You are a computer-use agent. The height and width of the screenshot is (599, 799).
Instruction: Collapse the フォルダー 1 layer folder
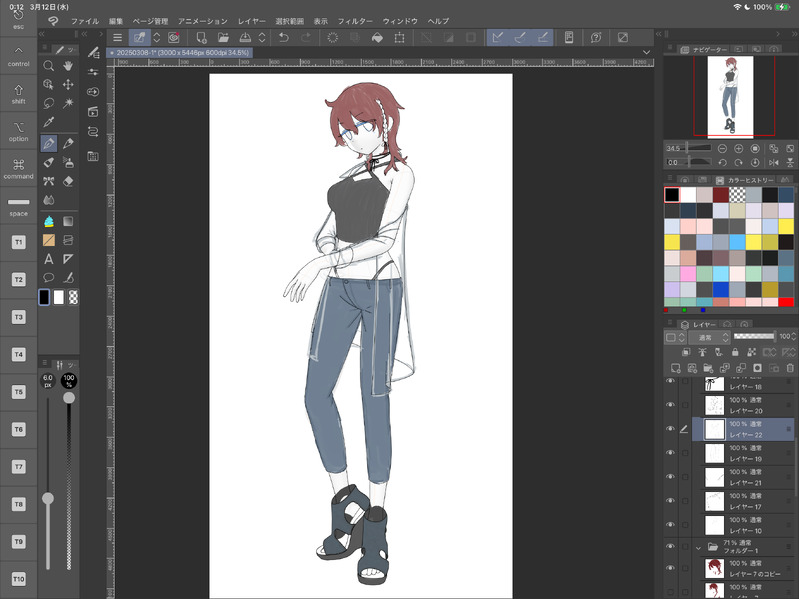click(699, 547)
